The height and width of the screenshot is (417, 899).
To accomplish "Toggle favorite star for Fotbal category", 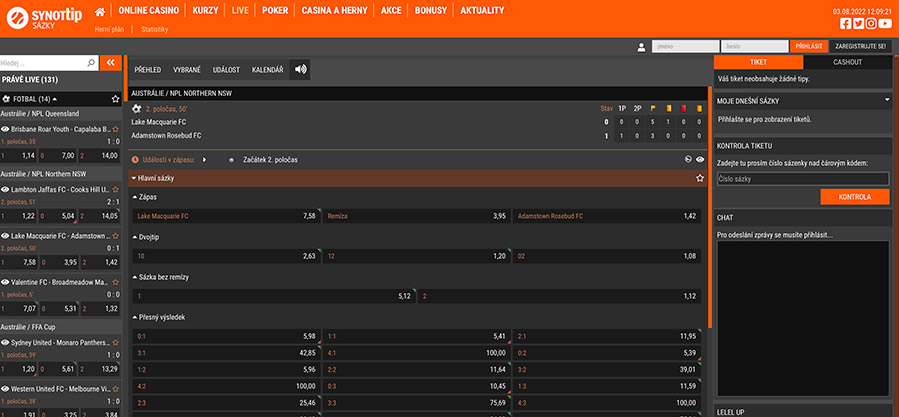I will [116, 99].
